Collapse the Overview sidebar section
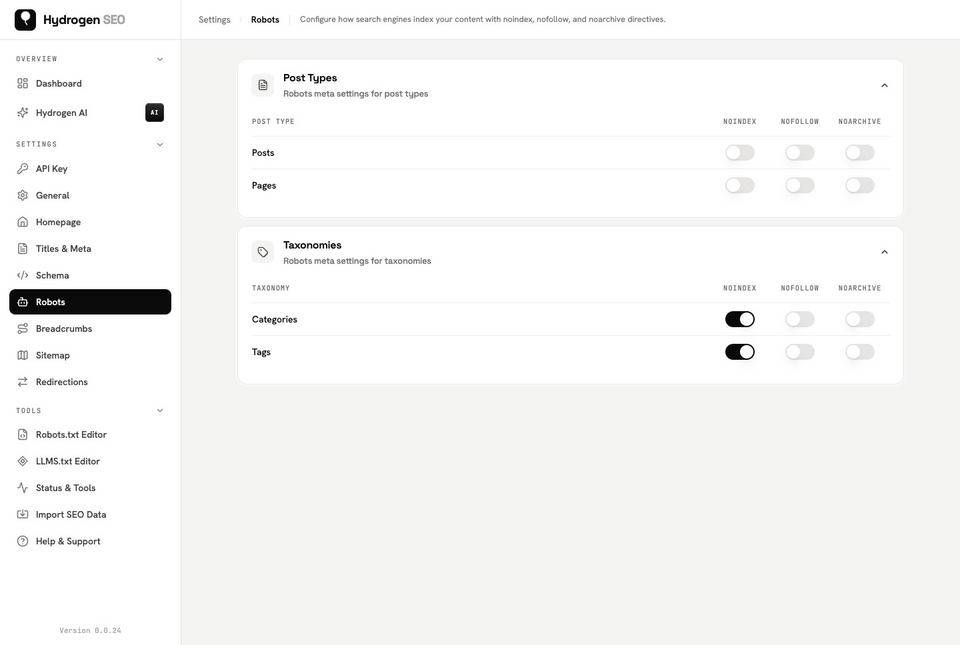The height and width of the screenshot is (645, 960). 160,59
